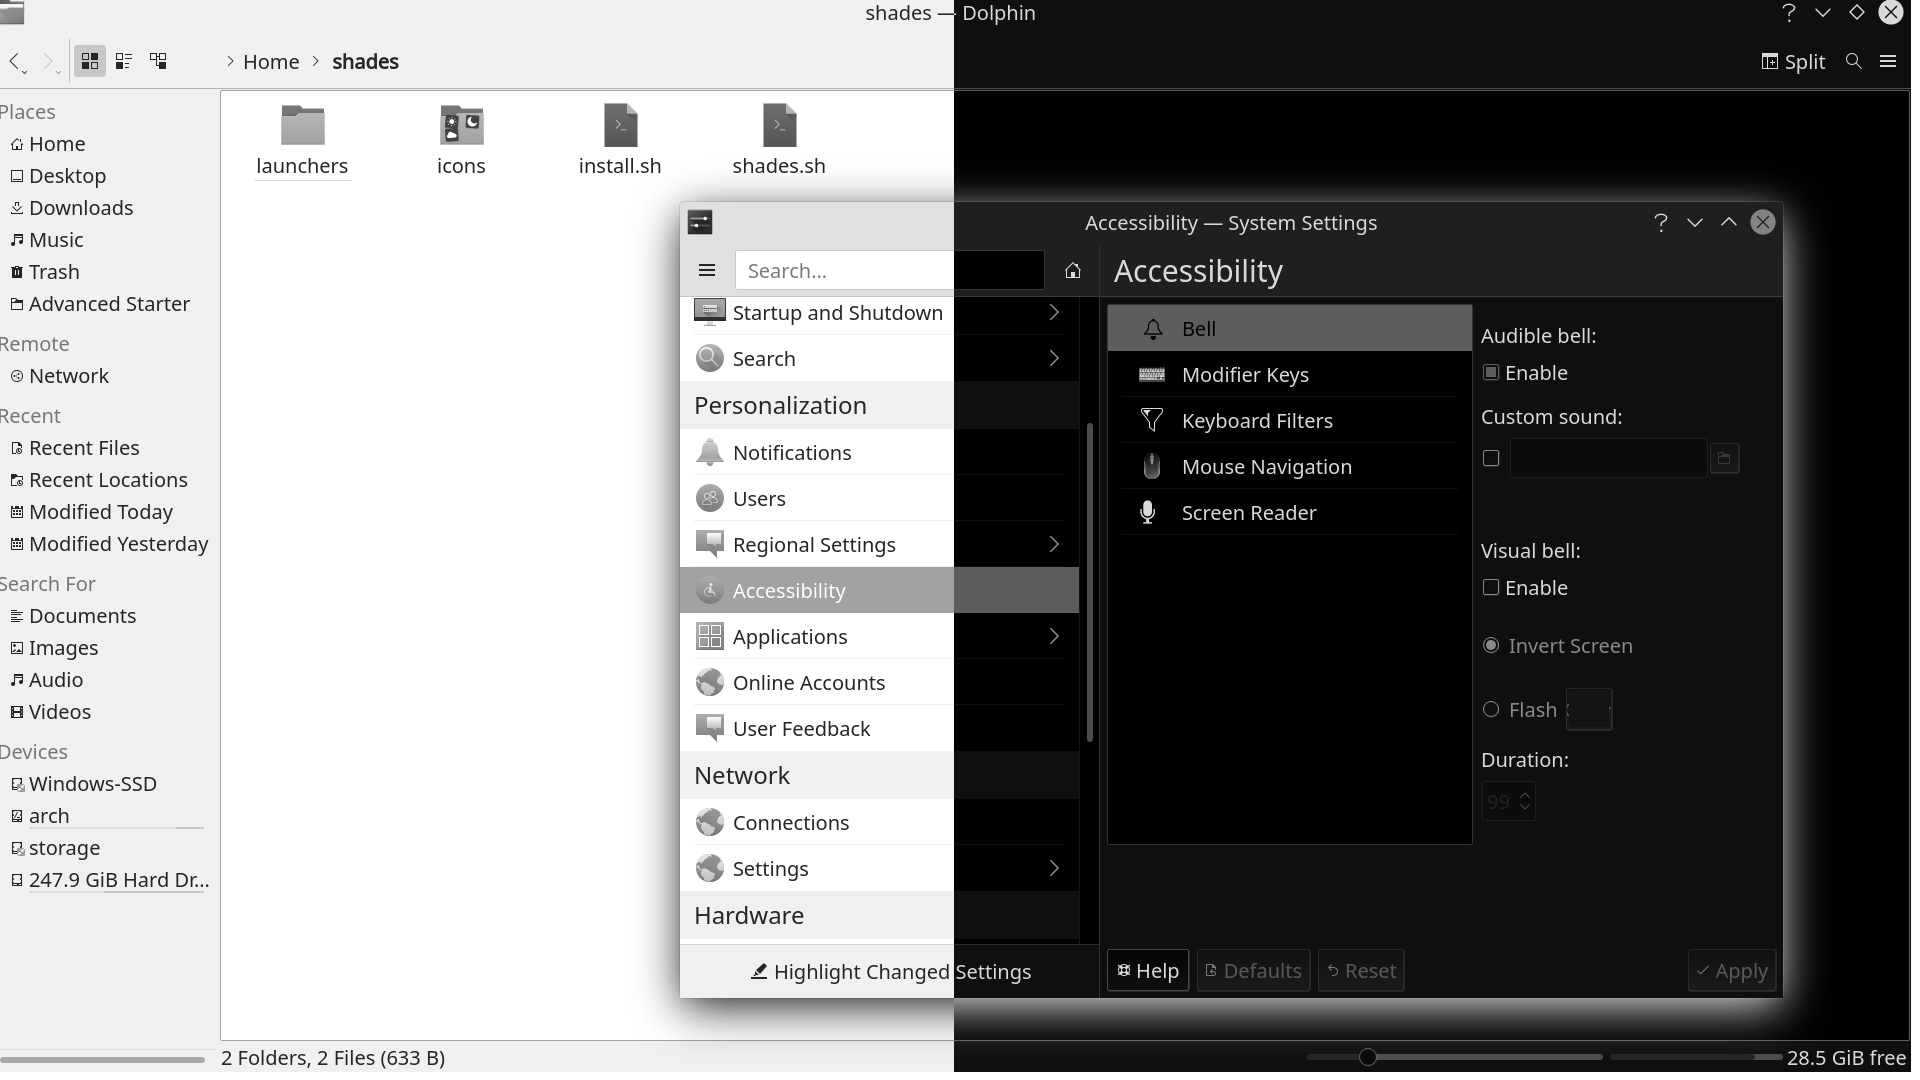Expand the Startup and Shutdown arrow
Viewport: 1920px width, 1080px height.
[1054, 313]
